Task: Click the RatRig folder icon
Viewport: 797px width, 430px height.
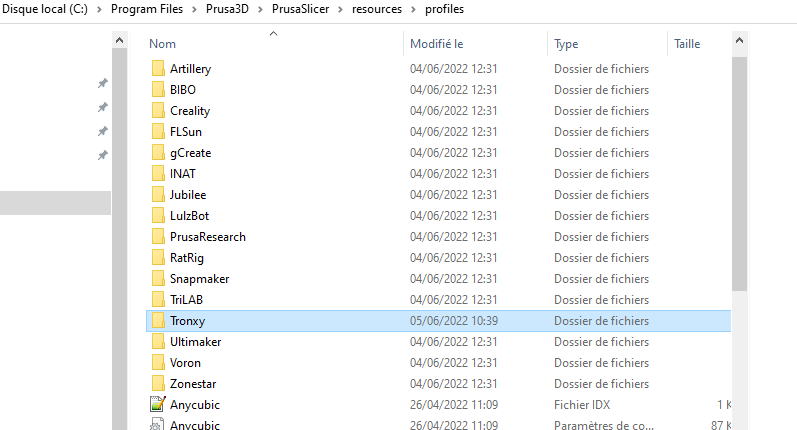Action: tap(158, 258)
